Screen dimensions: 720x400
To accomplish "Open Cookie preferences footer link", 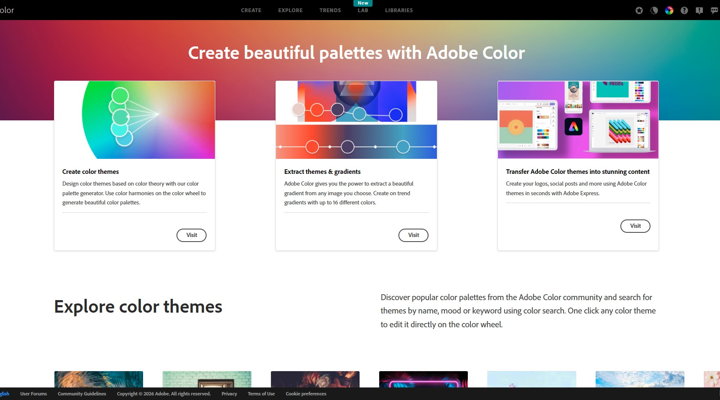I will [306, 394].
